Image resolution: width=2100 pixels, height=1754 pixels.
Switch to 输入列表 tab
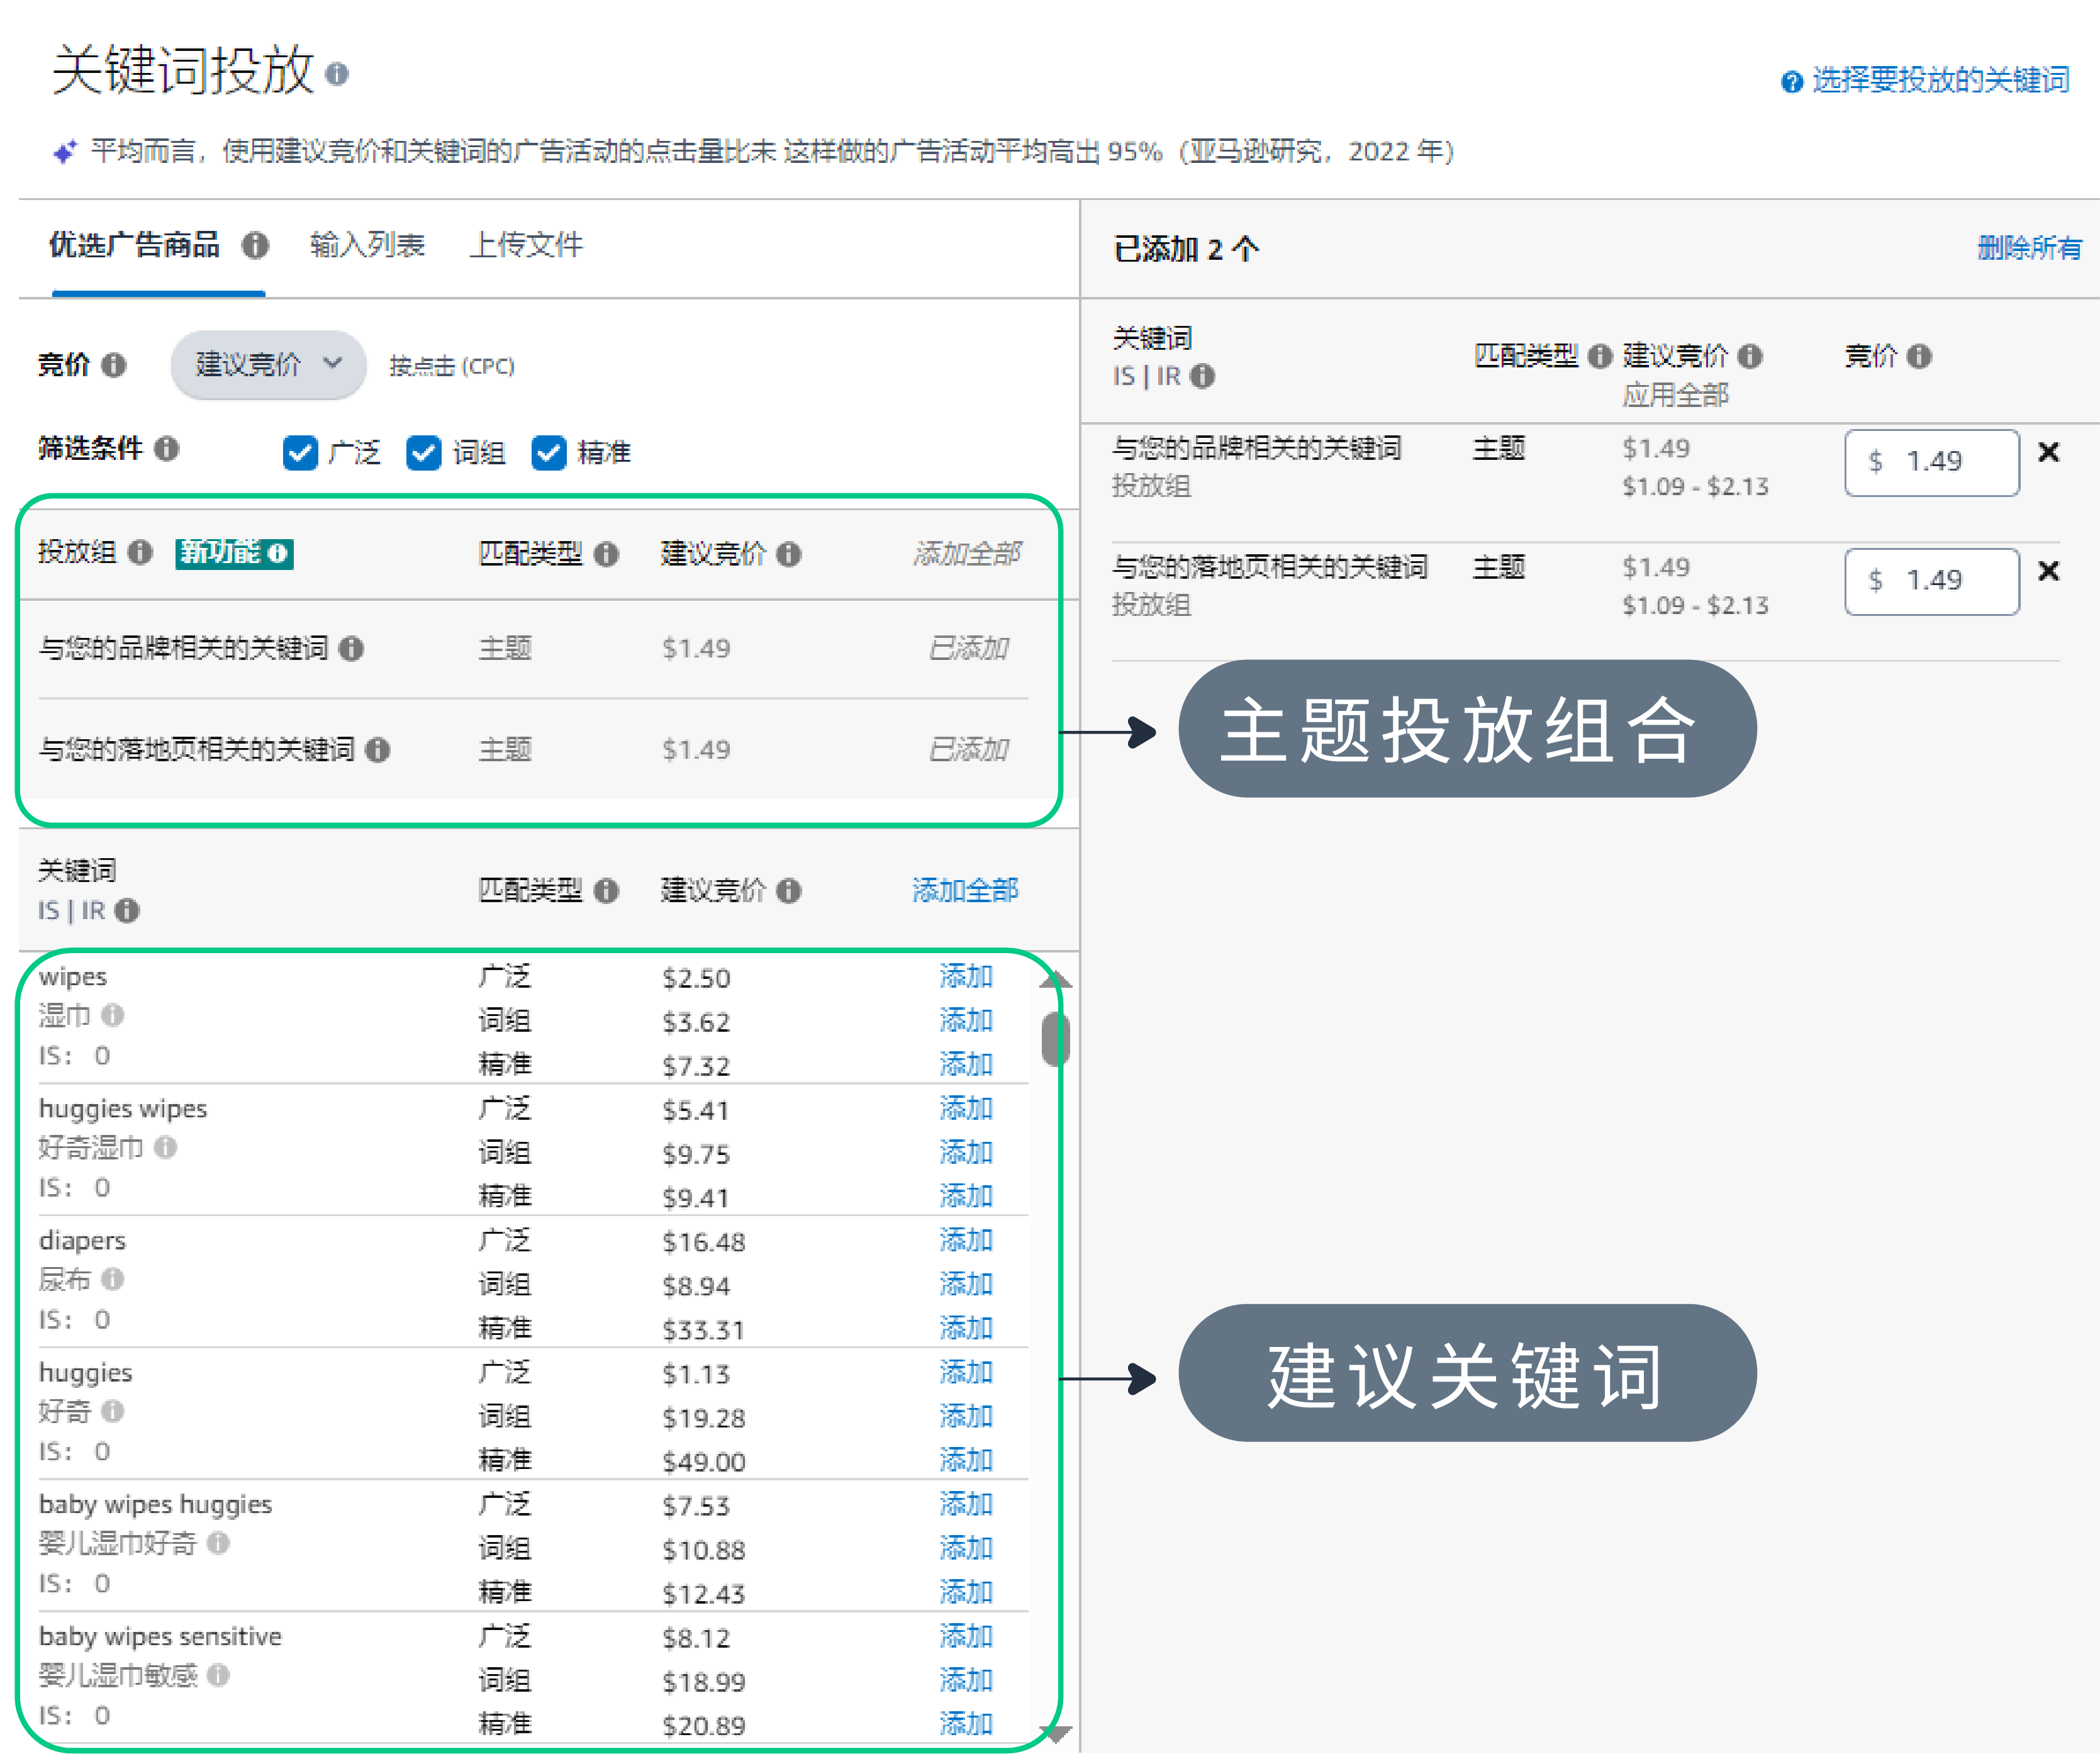click(367, 245)
